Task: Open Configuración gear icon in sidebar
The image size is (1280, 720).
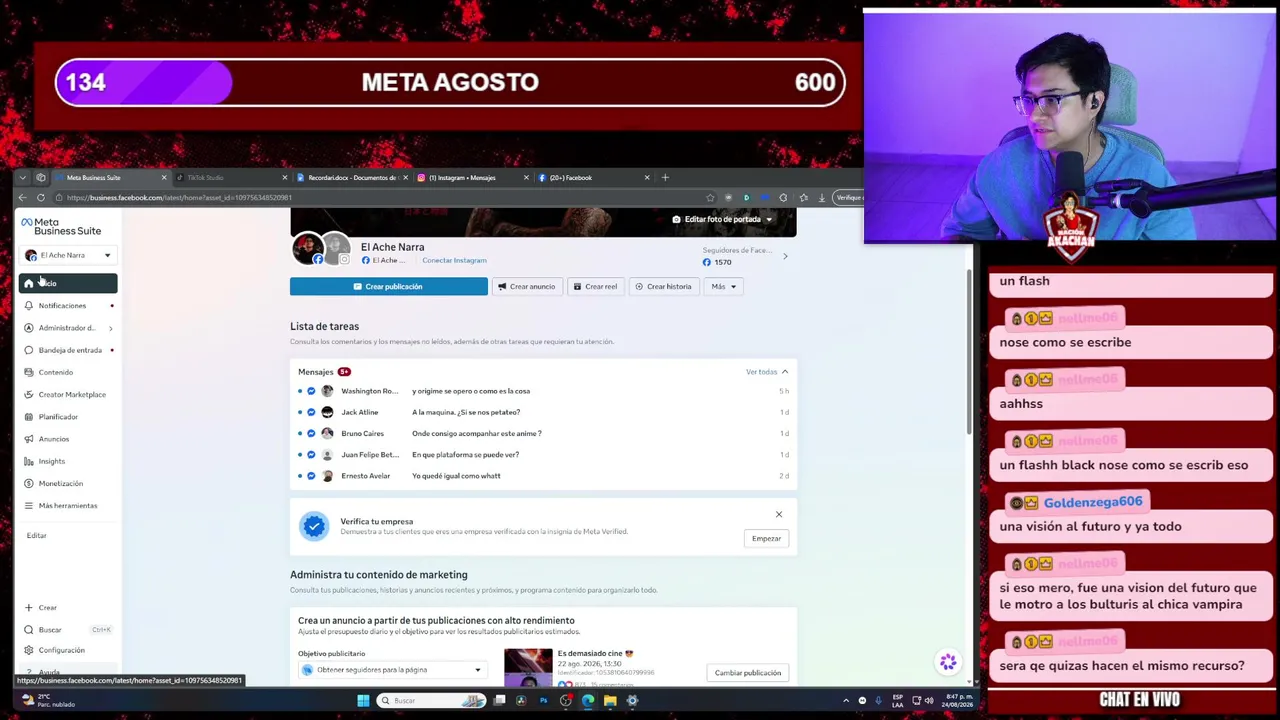Action: click(29, 650)
